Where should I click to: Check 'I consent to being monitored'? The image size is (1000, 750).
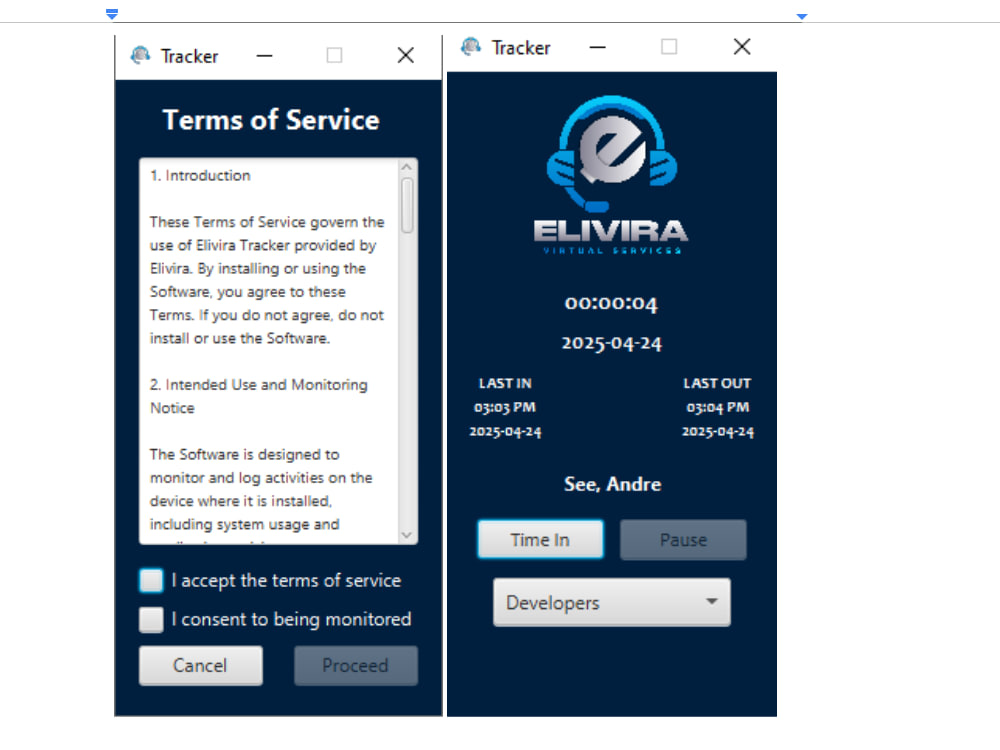pyautogui.click(x=151, y=619)
